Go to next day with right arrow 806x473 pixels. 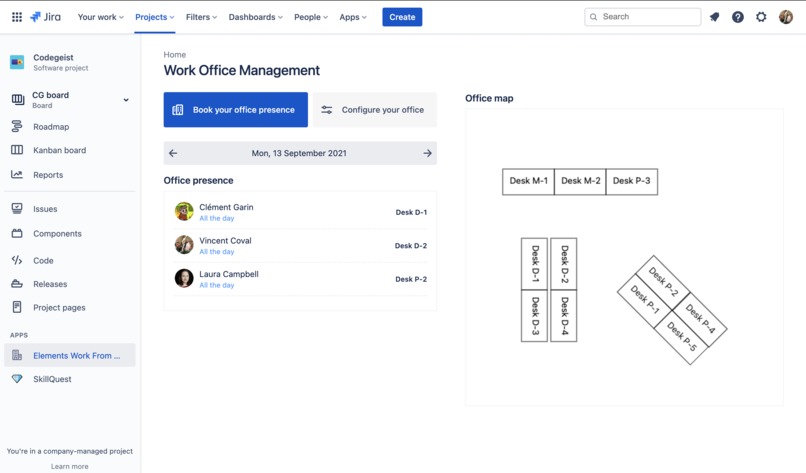pos(427,153)
